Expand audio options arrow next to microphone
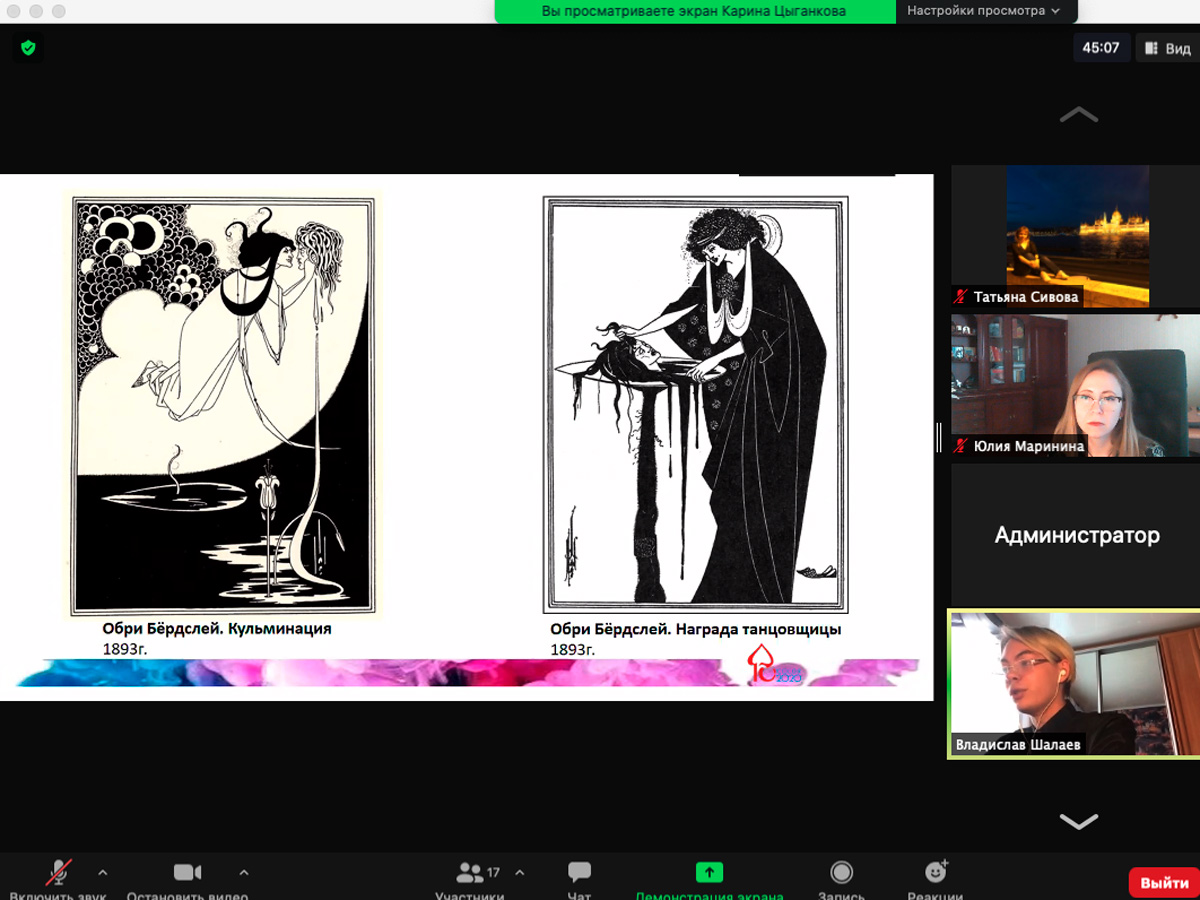 tap(102, 872)
